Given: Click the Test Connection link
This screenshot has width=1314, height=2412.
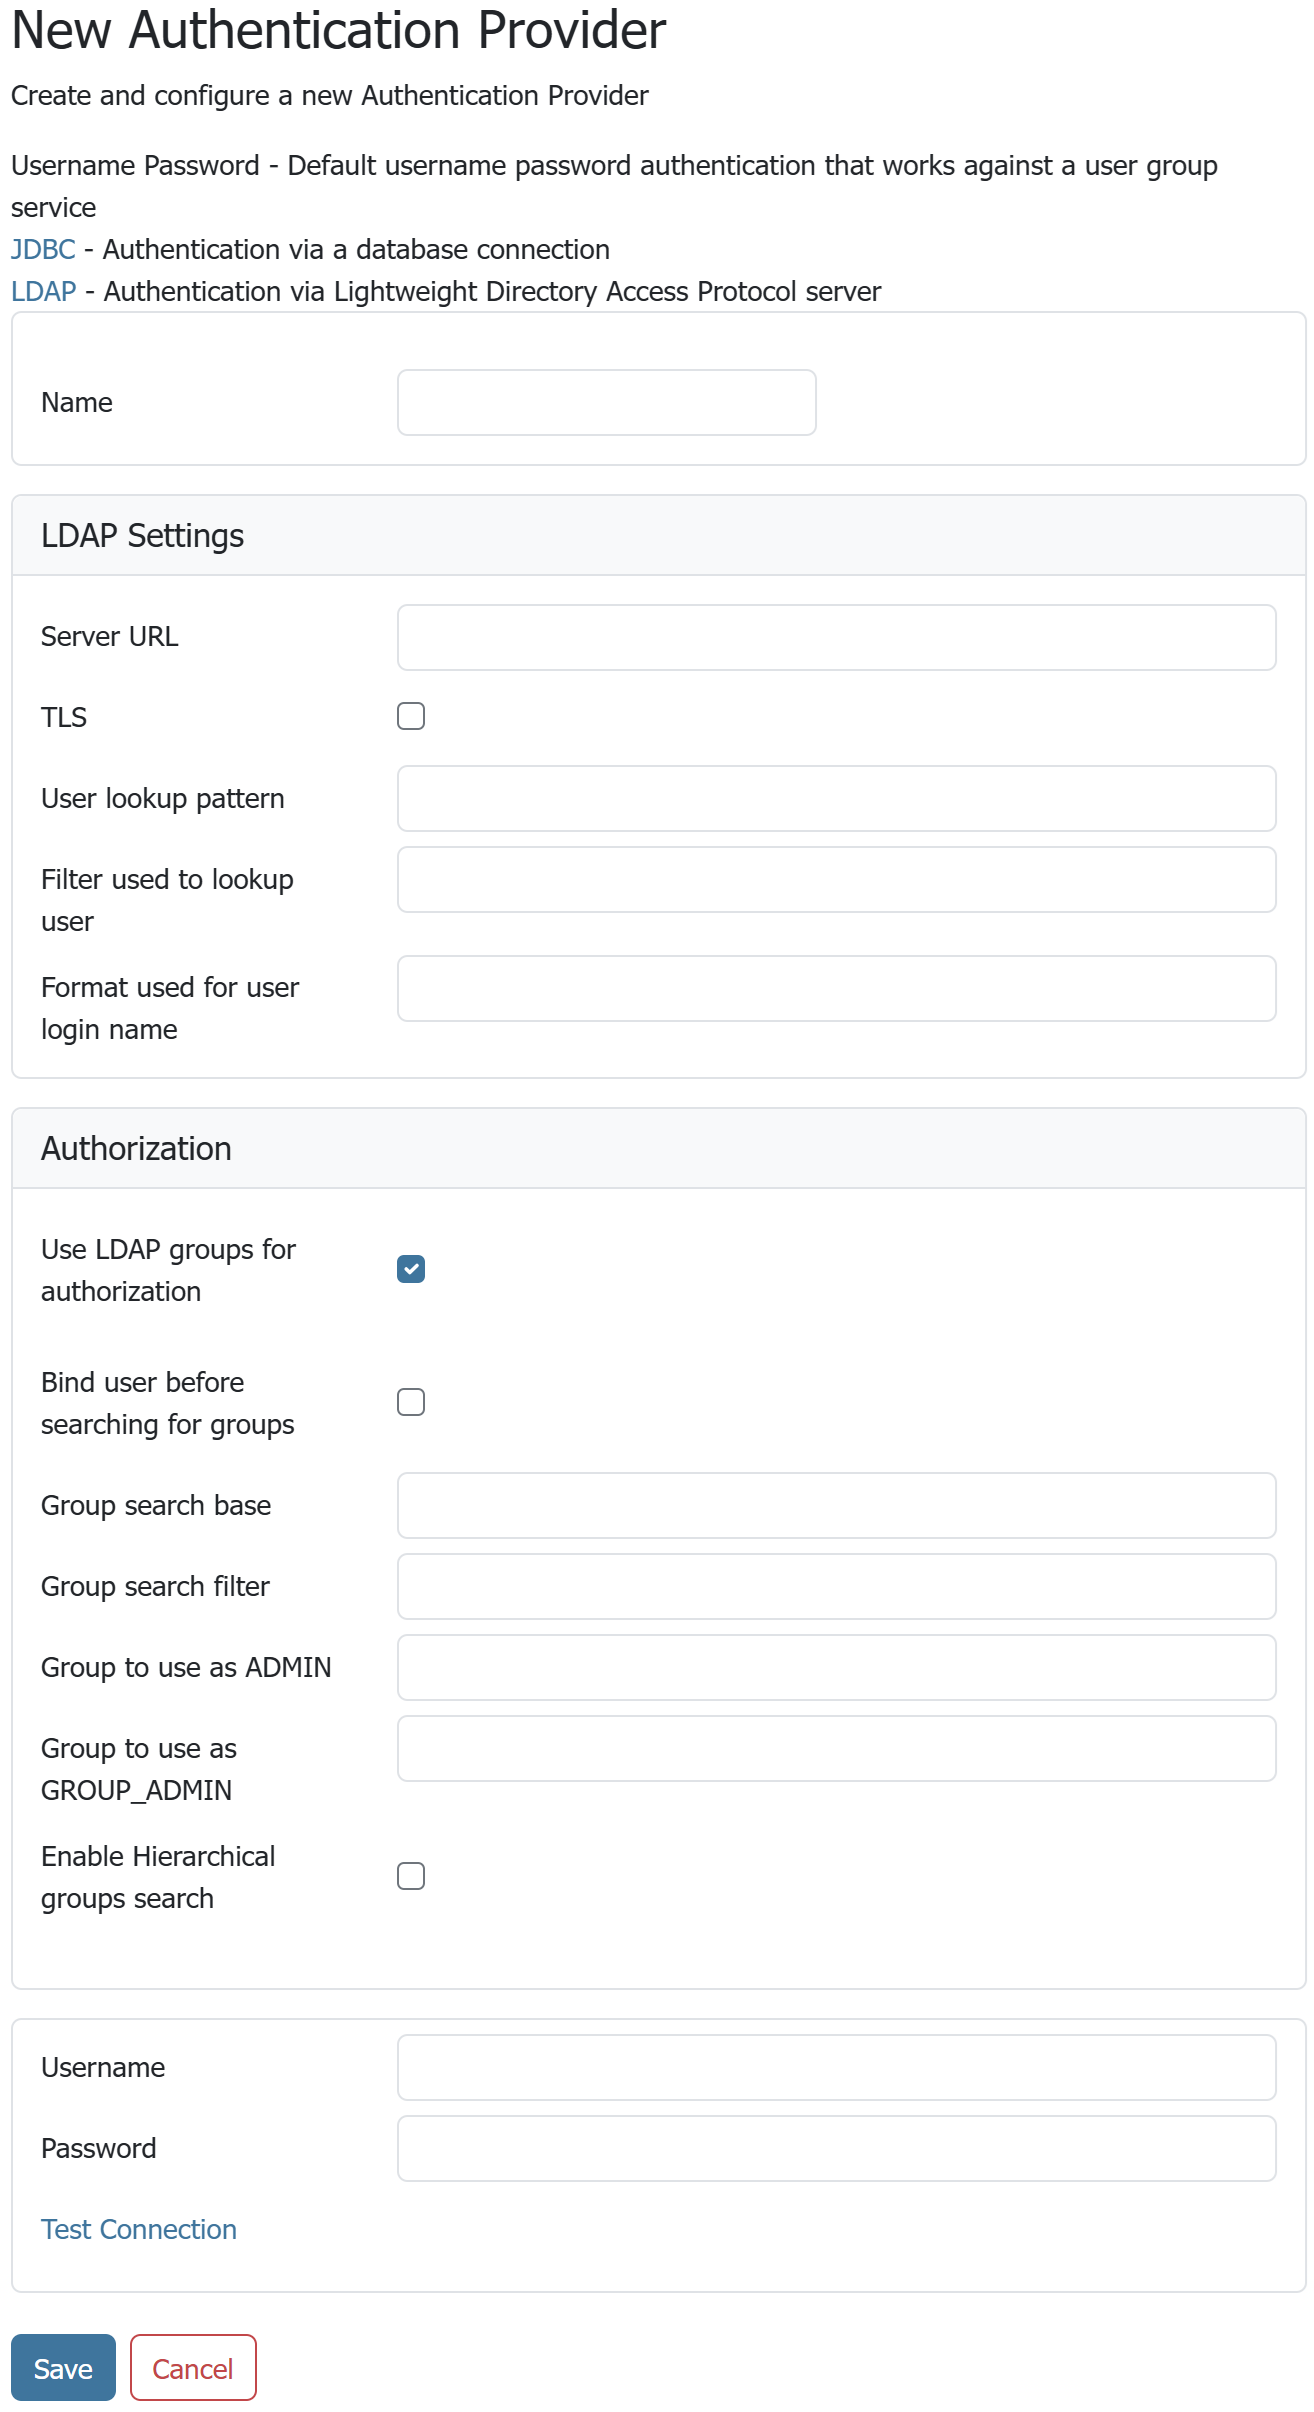Looking at the screenshot, I should pyautogui.click(x=139, y=2229).
